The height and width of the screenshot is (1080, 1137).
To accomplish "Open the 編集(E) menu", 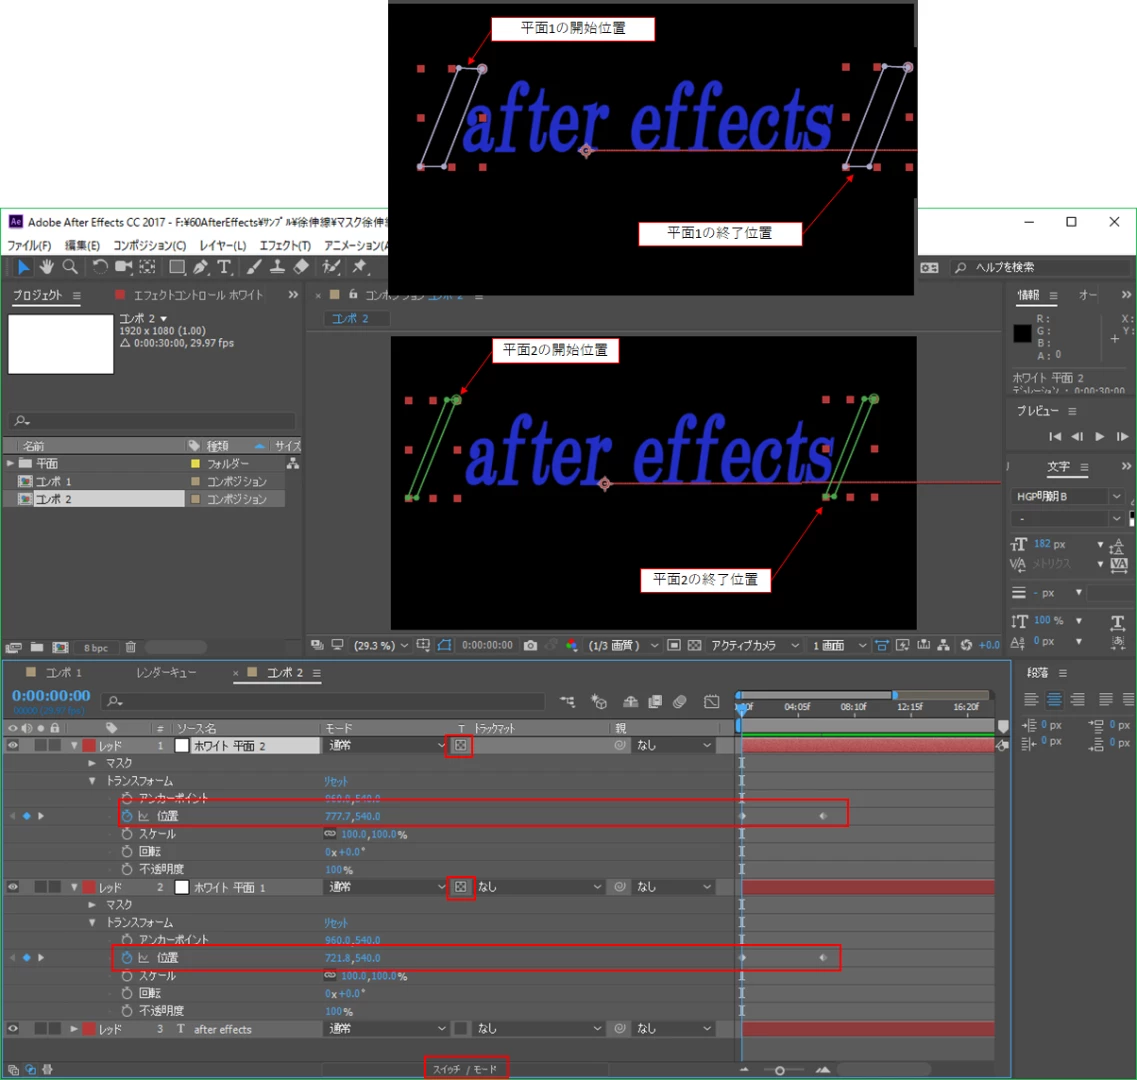I will [82, 245].
